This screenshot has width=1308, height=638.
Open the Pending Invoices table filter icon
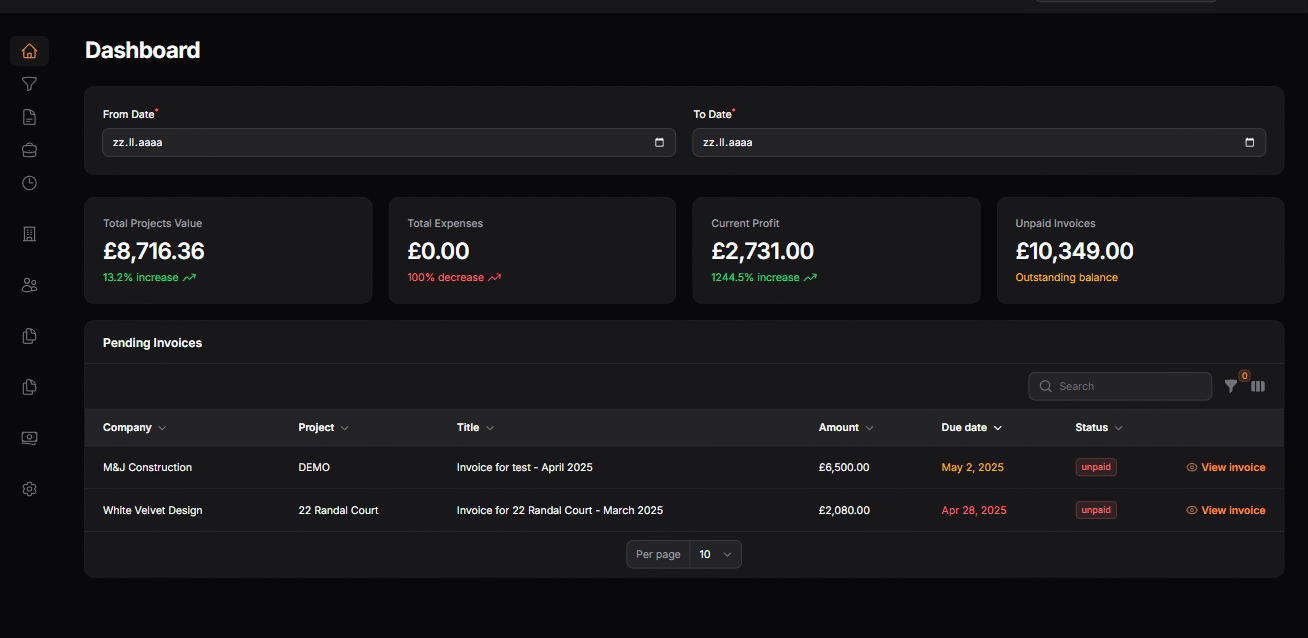(x=1231, y=386)
